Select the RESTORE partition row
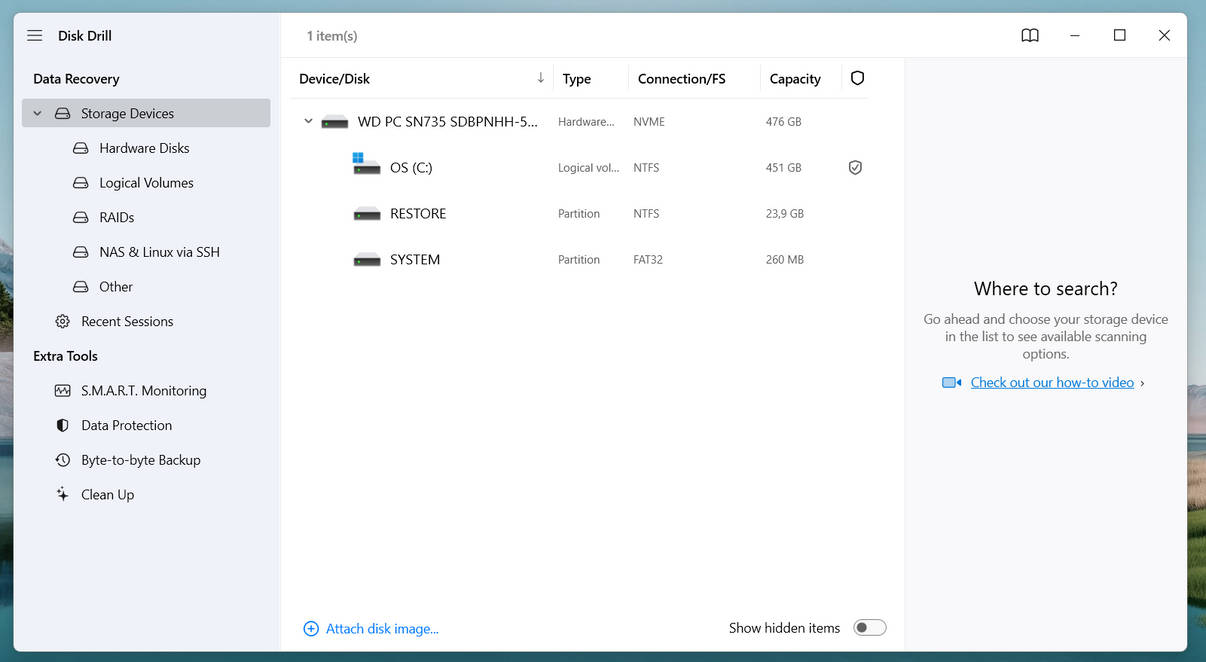The image size is (1206, 662). [418, 214]
